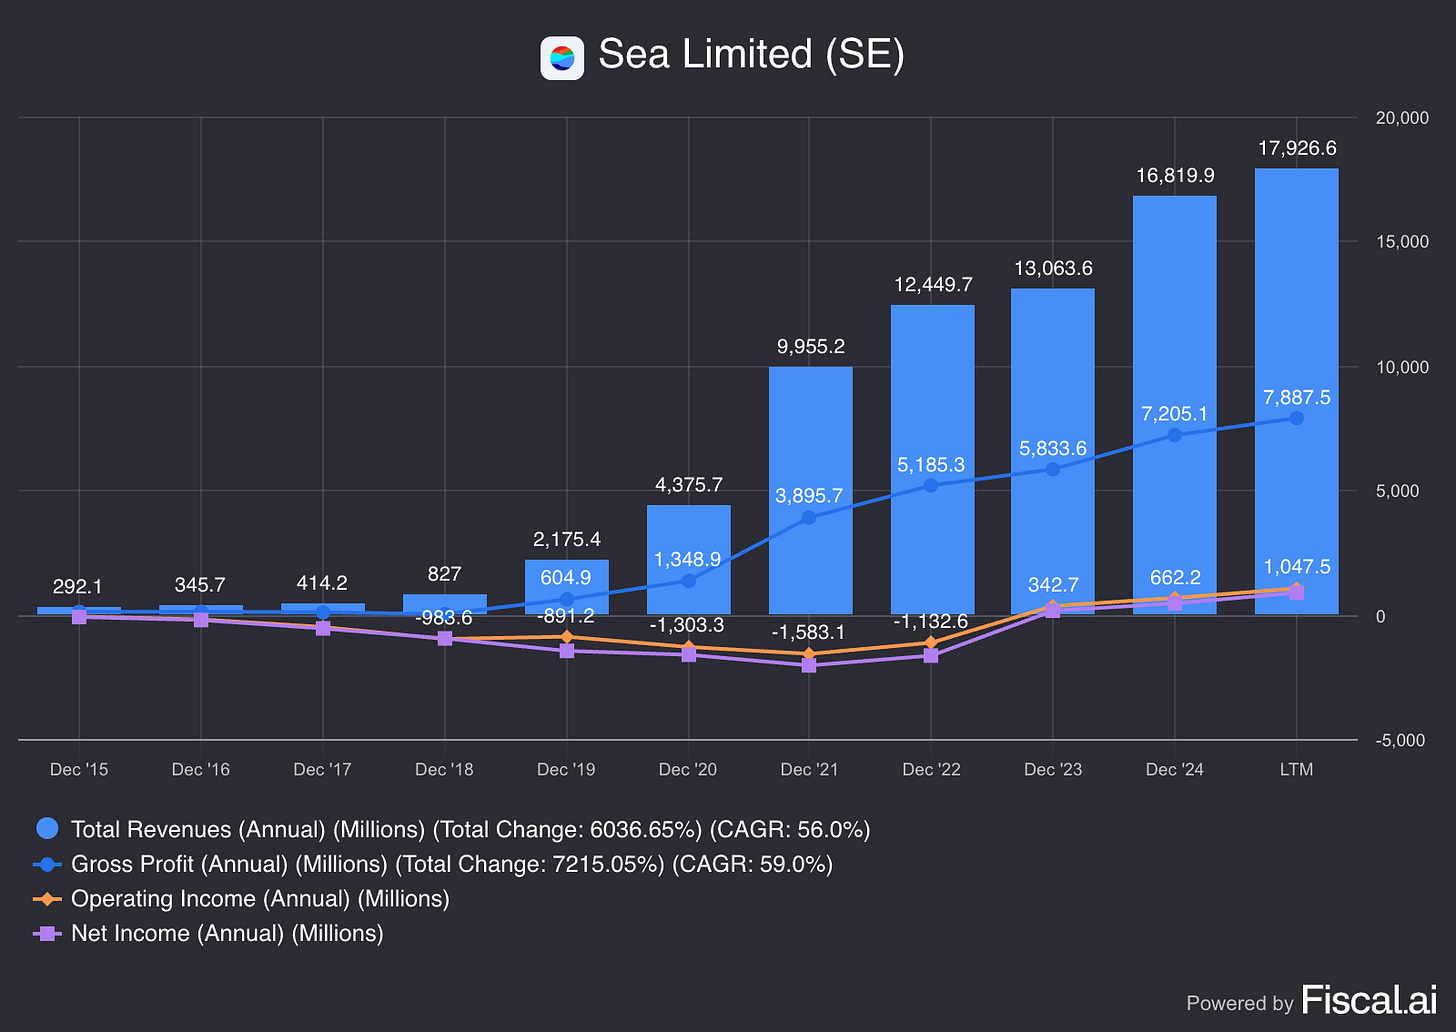The width and height of the screenshot is (1456, 1032).
Task: Click the 414.2 revenue label
Action: 322,583
